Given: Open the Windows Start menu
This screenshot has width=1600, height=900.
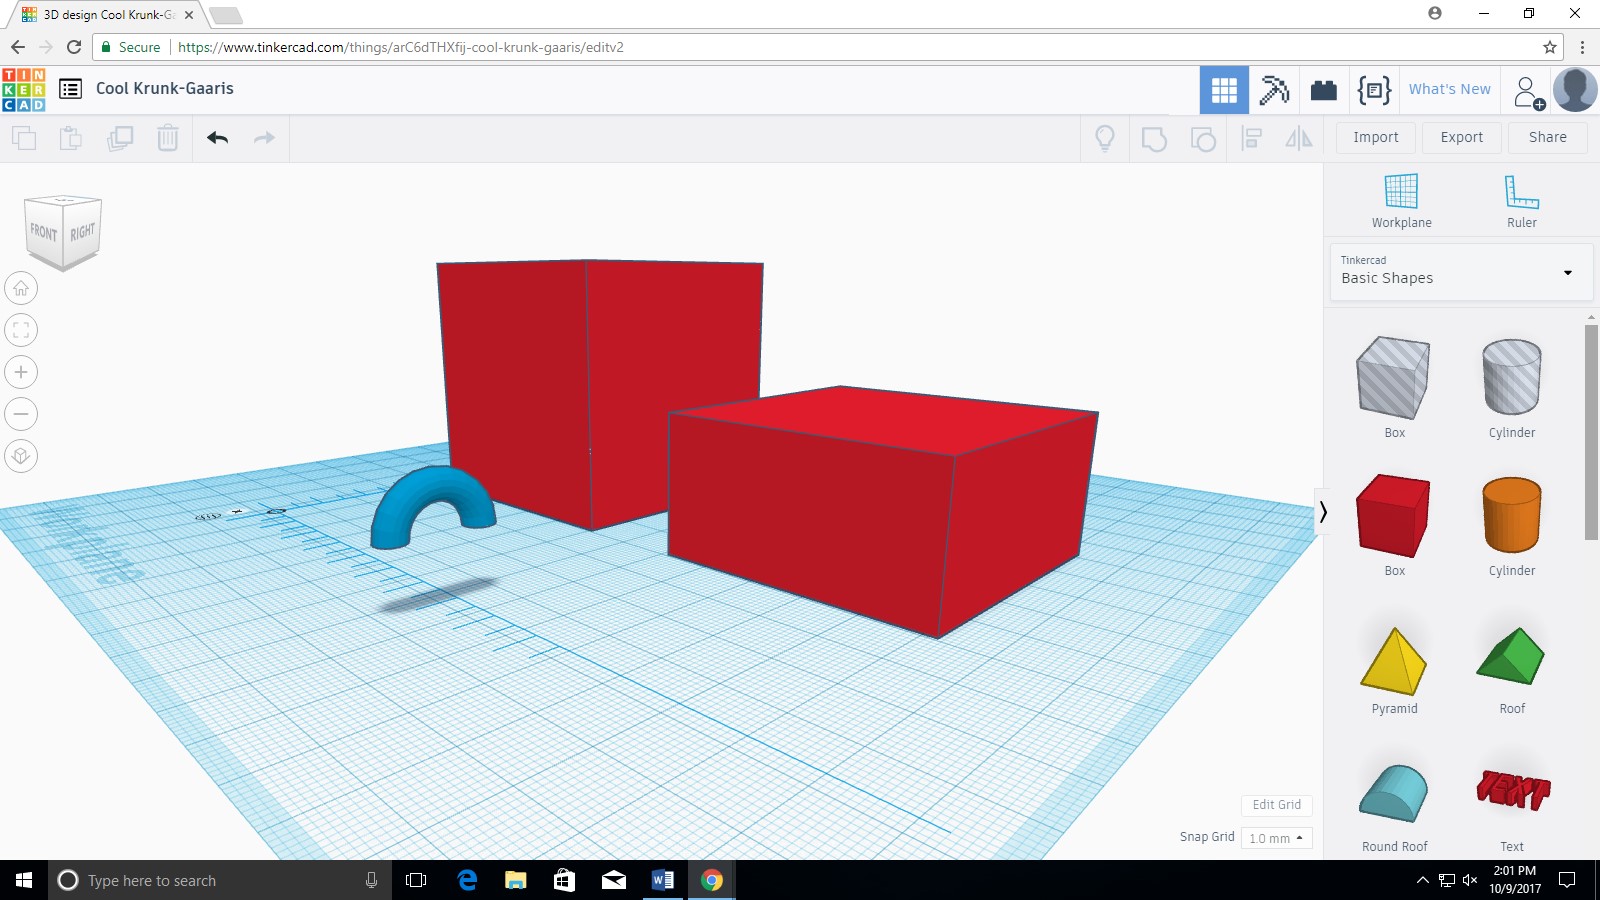Looking at the screenshot, I should [x=24, y=880].
